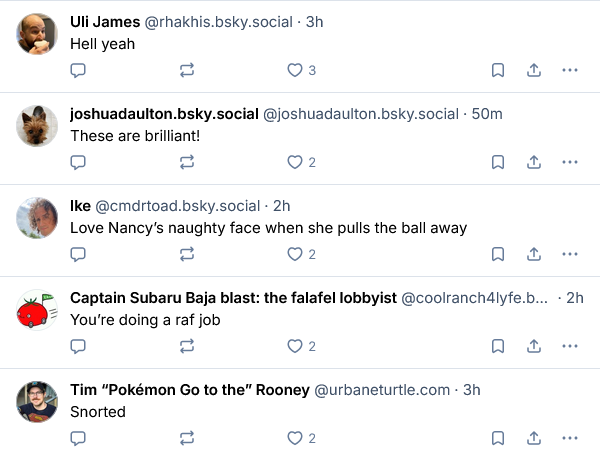The height and width of the screenshot is (460, 600).
Task: Bookmark Uli James's post
Action: click(x=497, y=70)
